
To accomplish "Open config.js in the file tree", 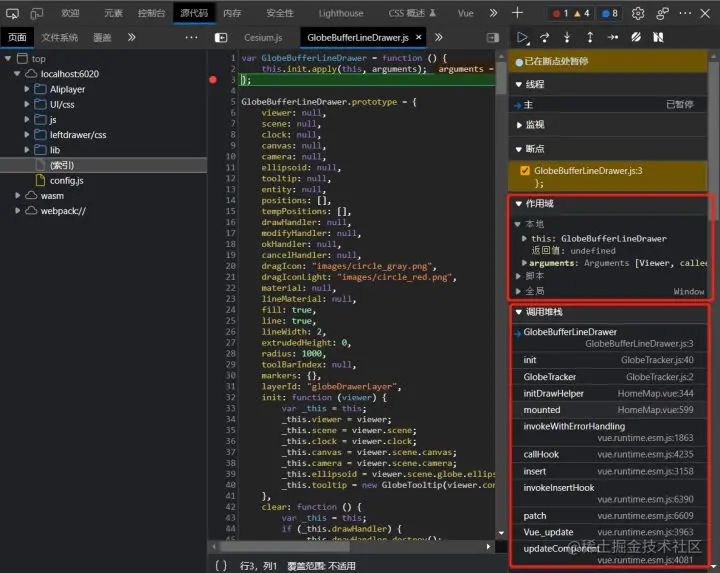I will [66, 180].
